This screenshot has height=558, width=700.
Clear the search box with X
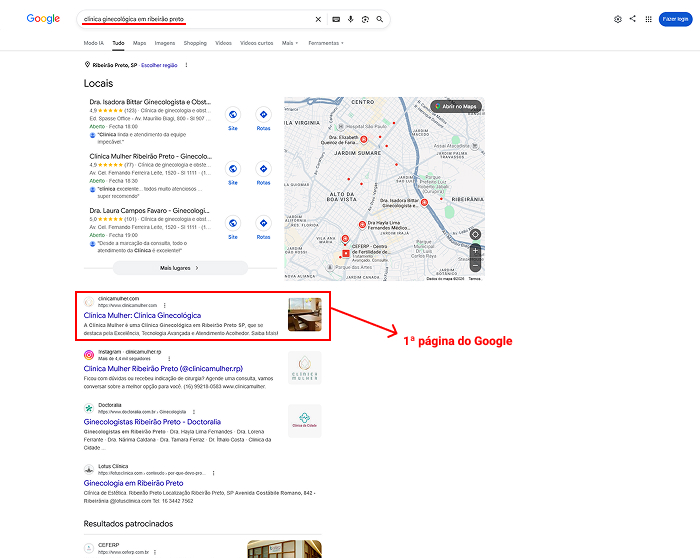point(318,19)
